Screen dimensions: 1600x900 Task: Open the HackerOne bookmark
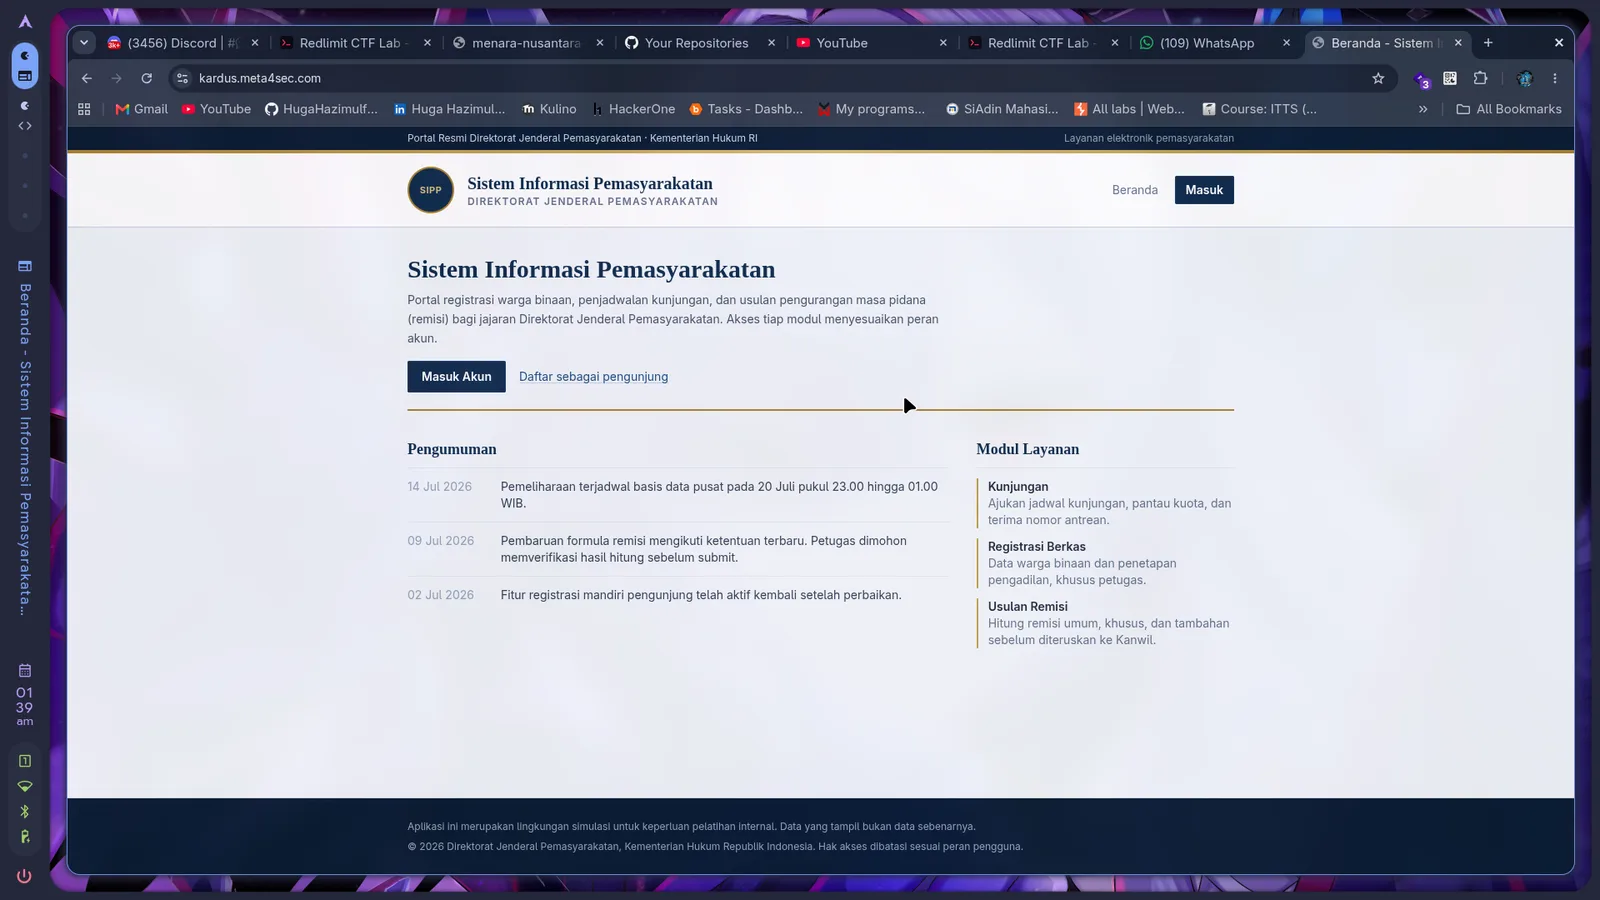(x=633, y=109)
